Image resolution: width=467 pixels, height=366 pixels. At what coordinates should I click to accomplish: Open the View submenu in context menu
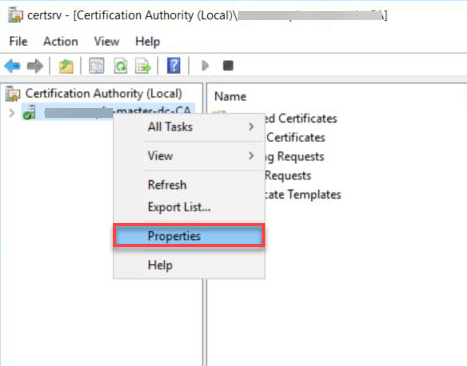189,156
